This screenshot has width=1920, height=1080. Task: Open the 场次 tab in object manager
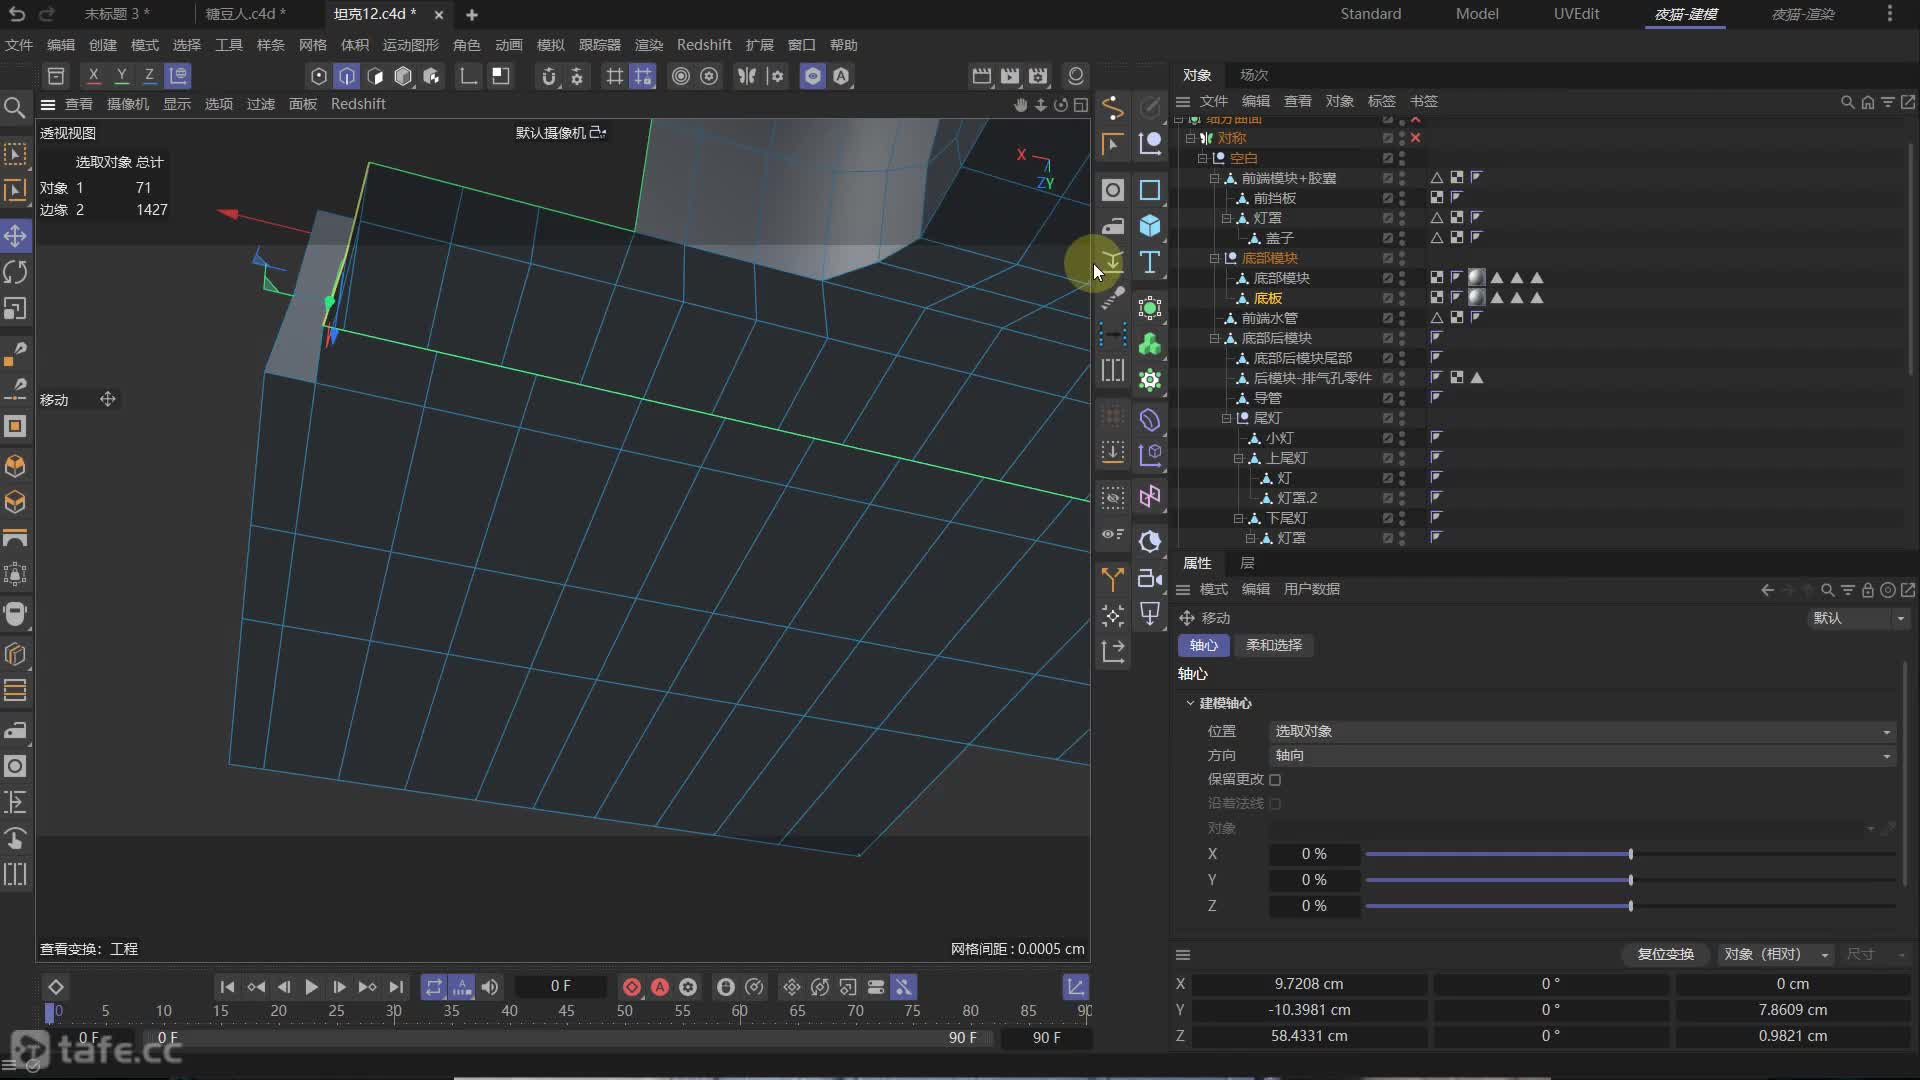[1254, 75]
